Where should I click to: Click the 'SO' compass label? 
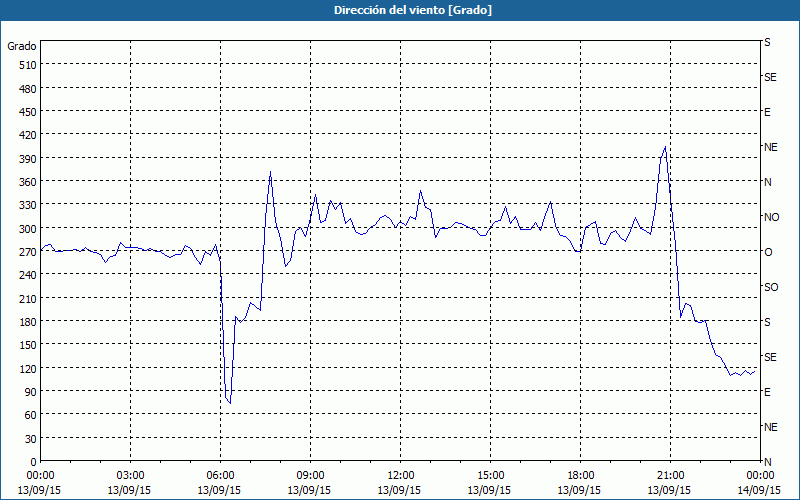771,287
